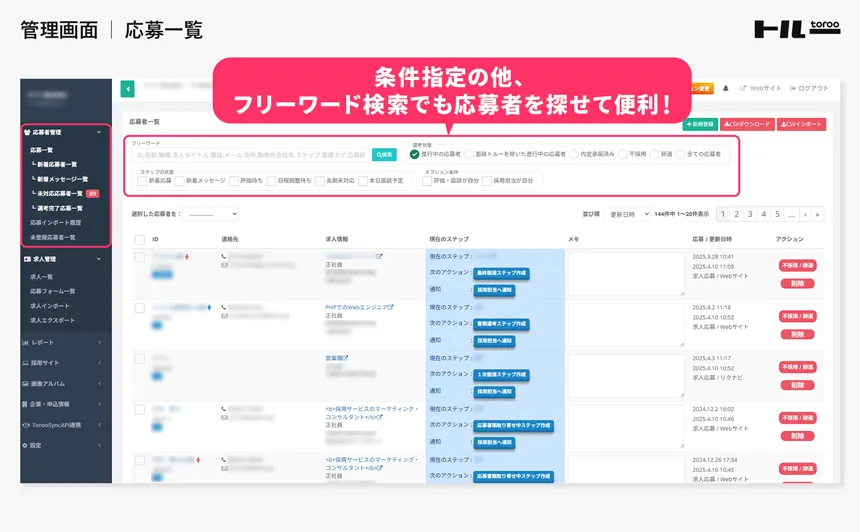The image size is (860, 532).
Task: Click the external link icon beside PHPでのWebエンジニア
Action: click(391, 307)
